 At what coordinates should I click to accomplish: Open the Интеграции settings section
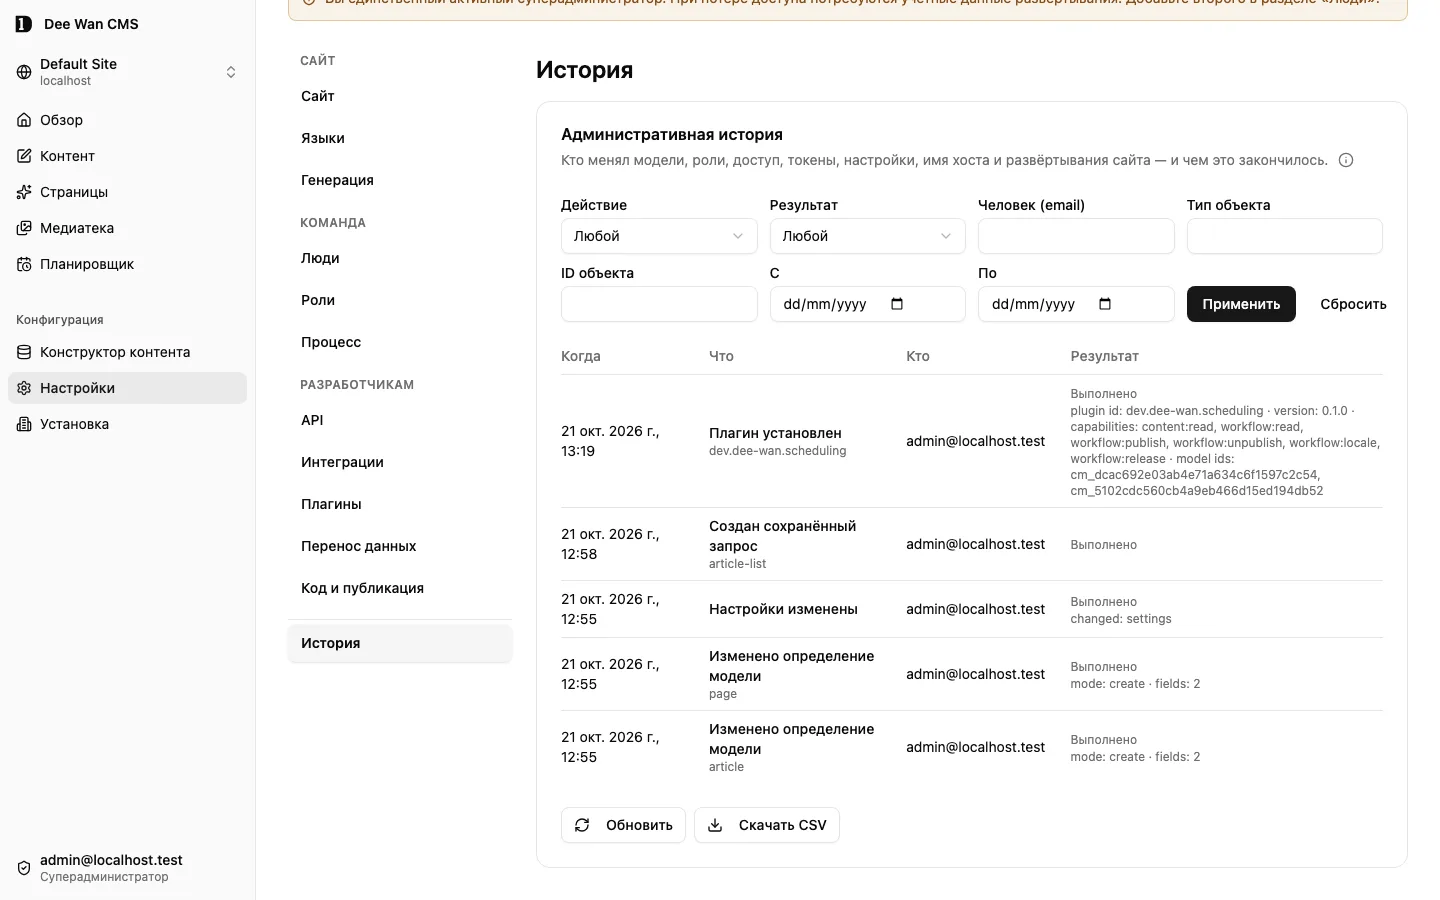(x=400, y=462)
